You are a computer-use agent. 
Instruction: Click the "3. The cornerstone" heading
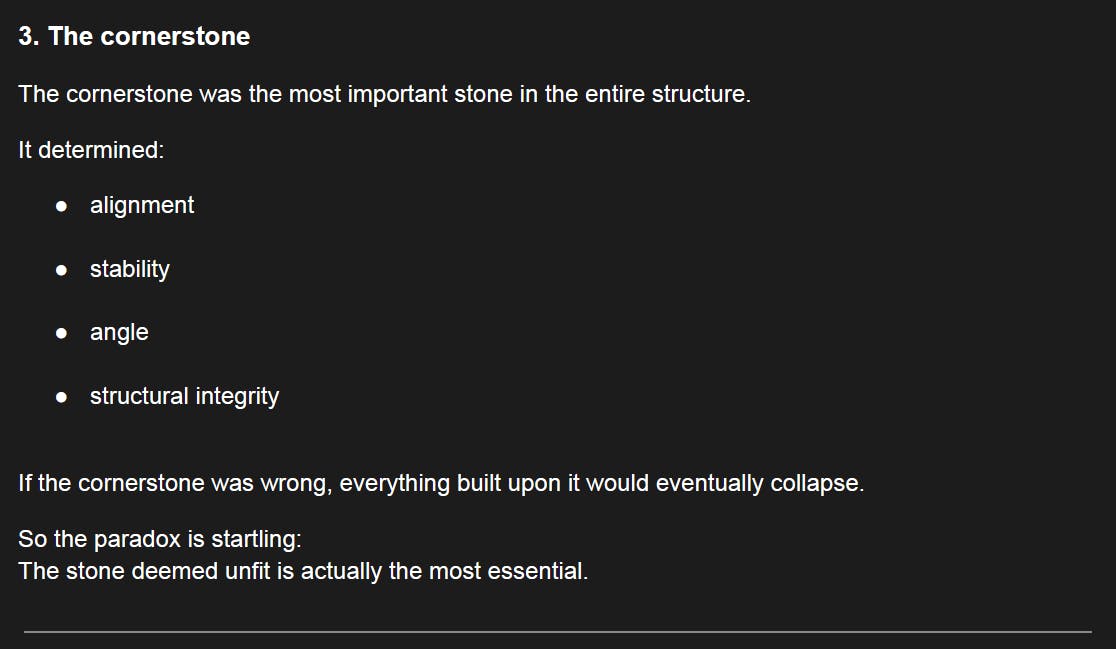tap(134, 36)
